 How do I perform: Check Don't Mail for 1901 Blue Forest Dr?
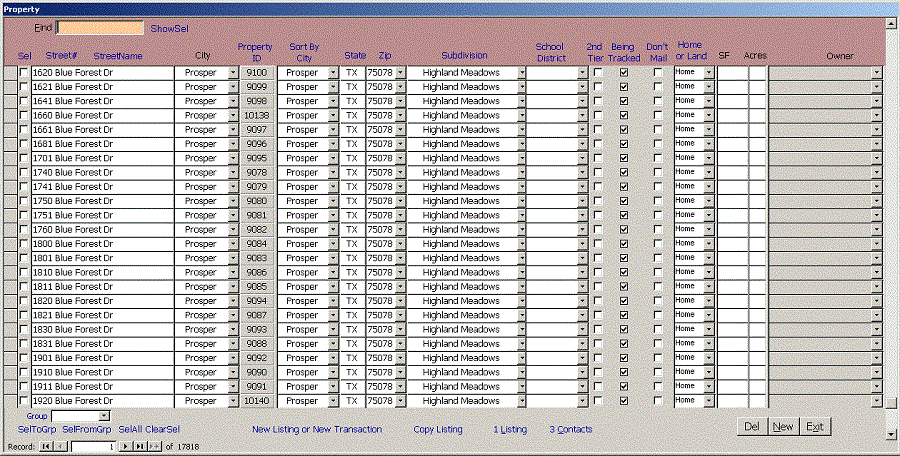point(658,358)
